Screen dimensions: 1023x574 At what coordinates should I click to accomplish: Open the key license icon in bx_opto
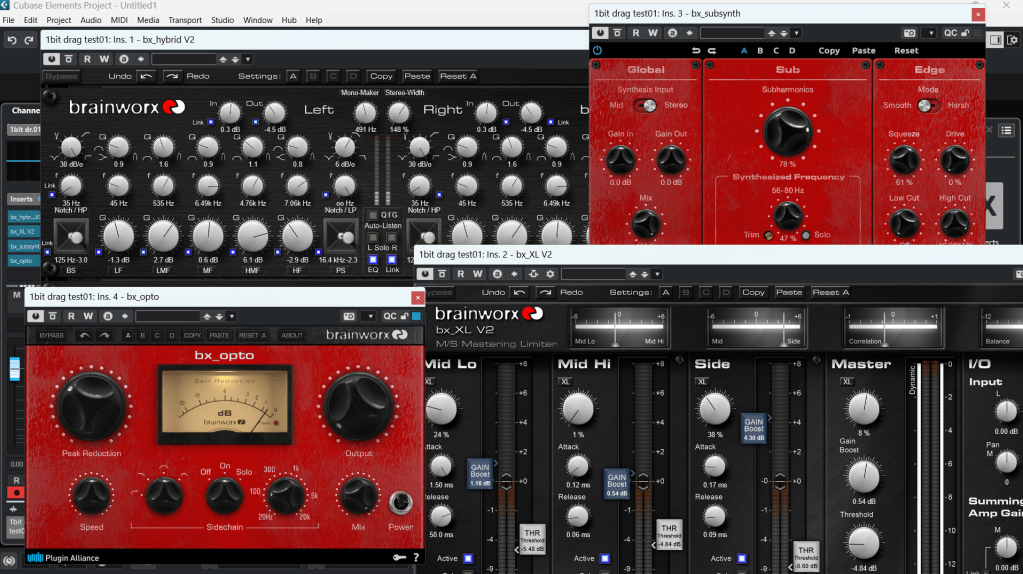click(x=399, y=557)
